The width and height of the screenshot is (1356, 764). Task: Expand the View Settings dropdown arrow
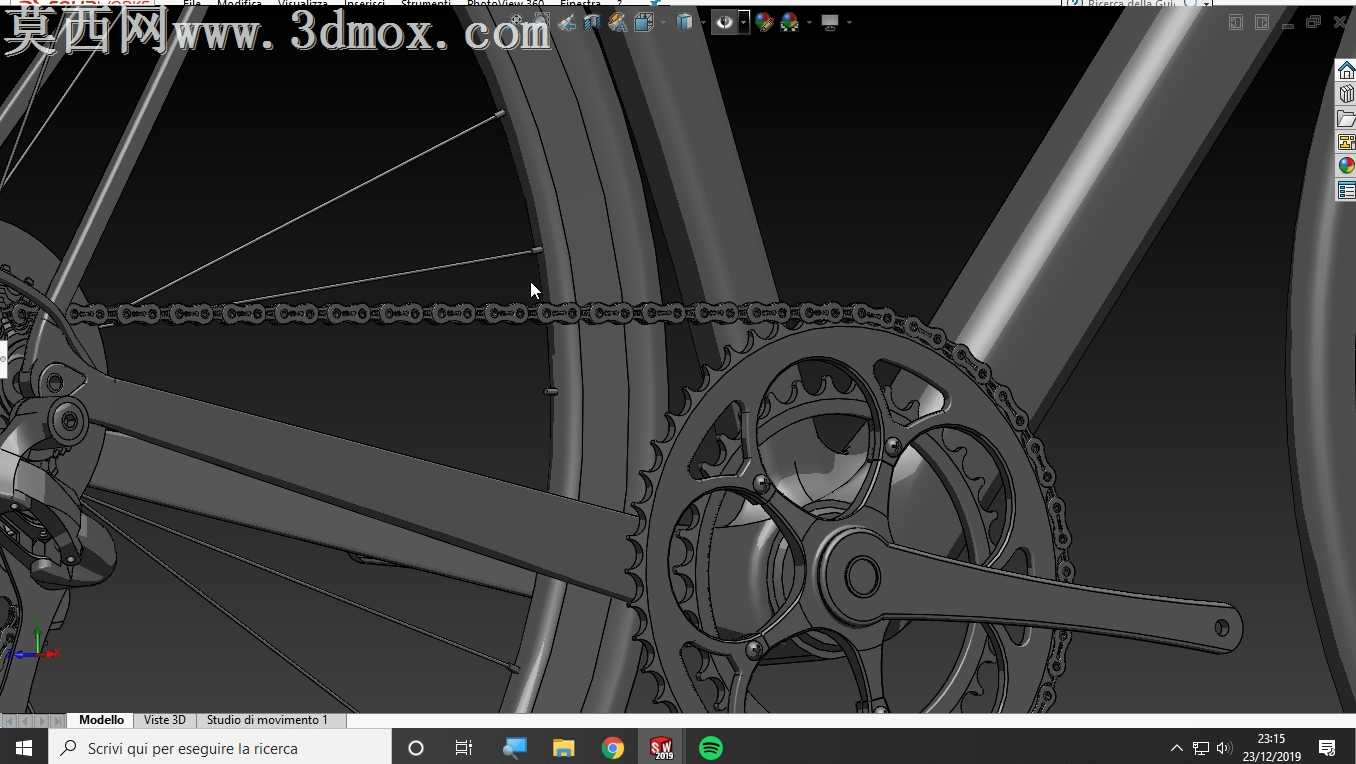tap(849, 22)
